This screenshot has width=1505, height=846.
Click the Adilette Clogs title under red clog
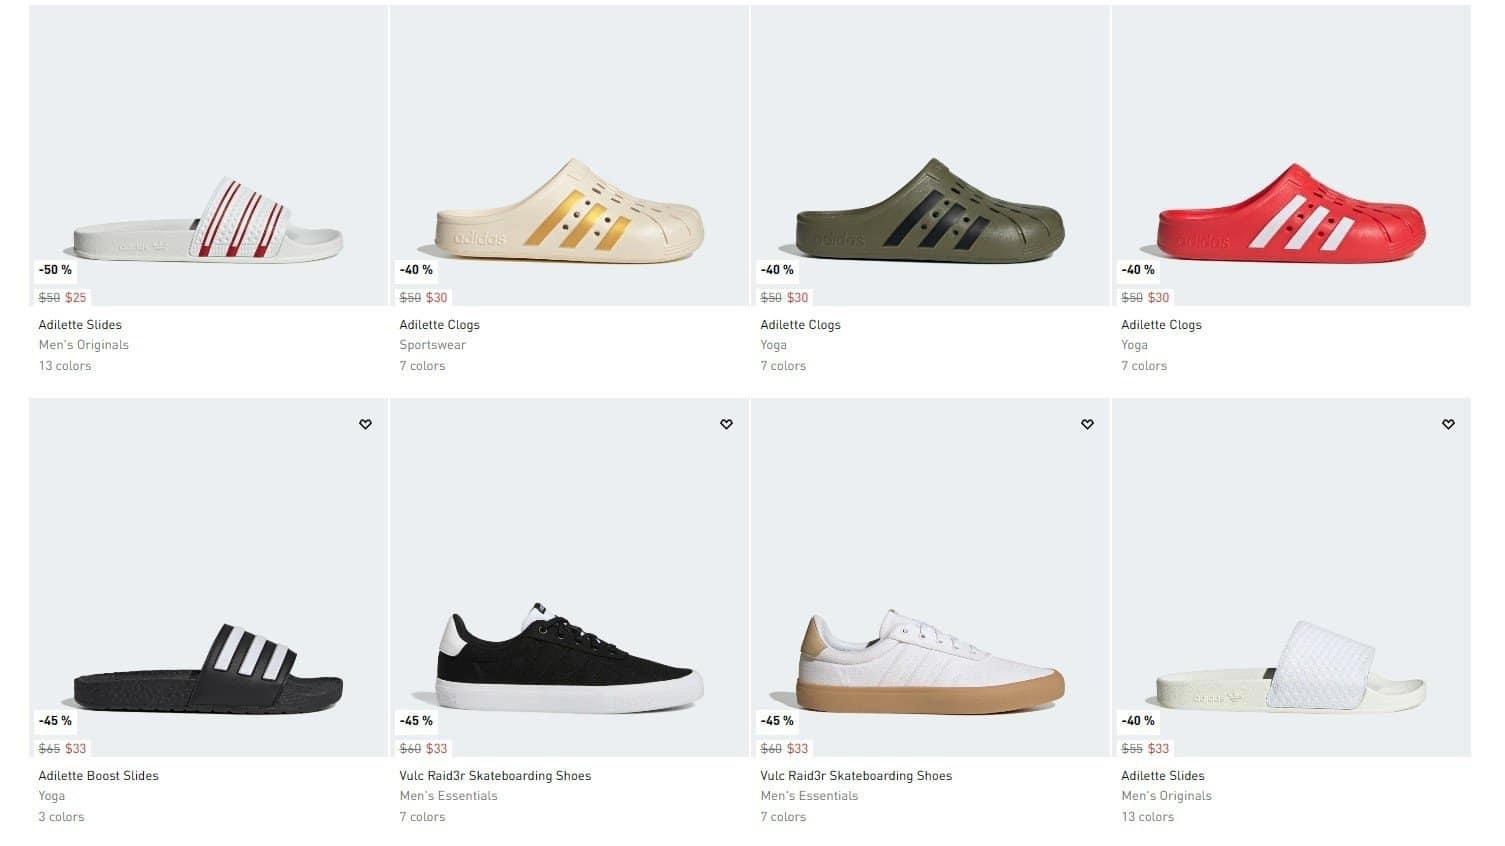pyautogui.click(x=1161, y=325)
